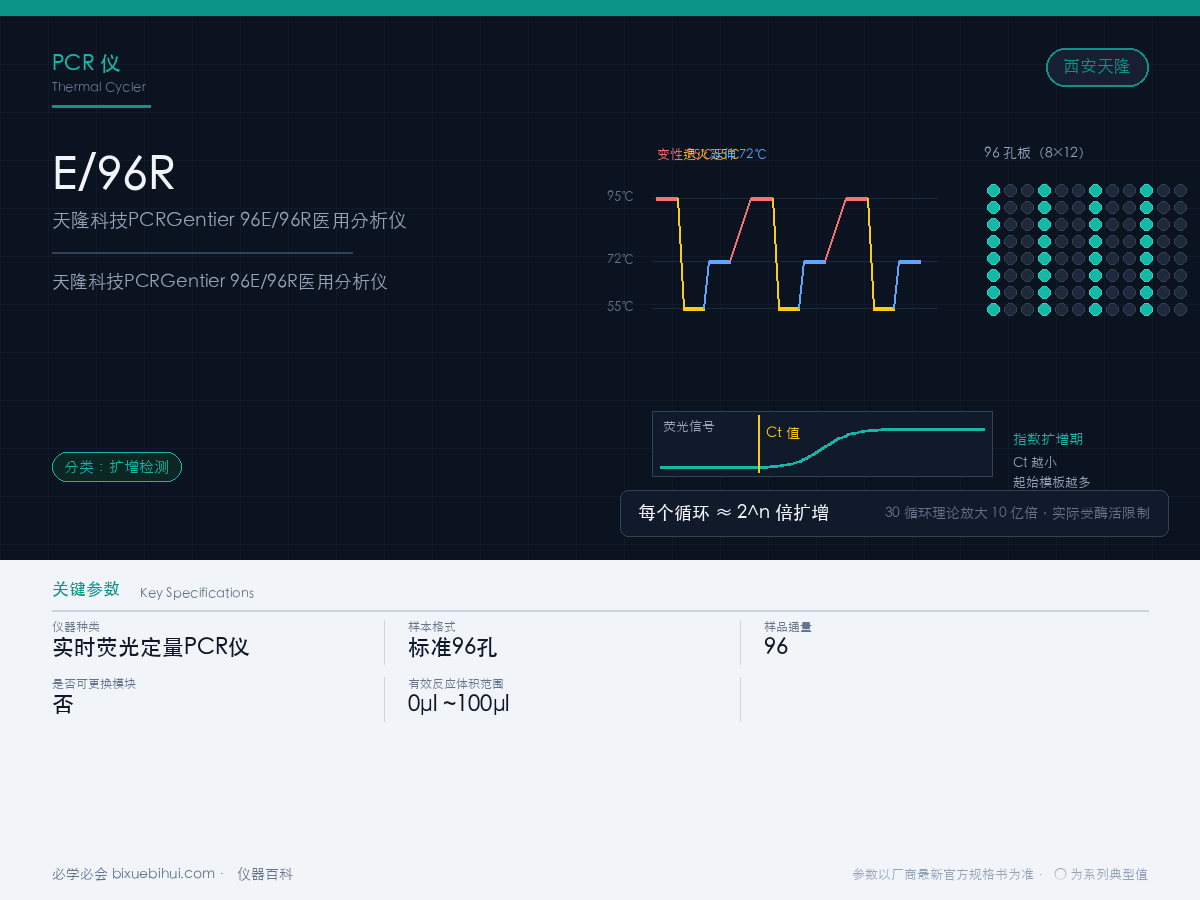Click the first yellow 55℃ annealing segment
Viewport: 1200px width, 900px height.
tap(694, 309)
